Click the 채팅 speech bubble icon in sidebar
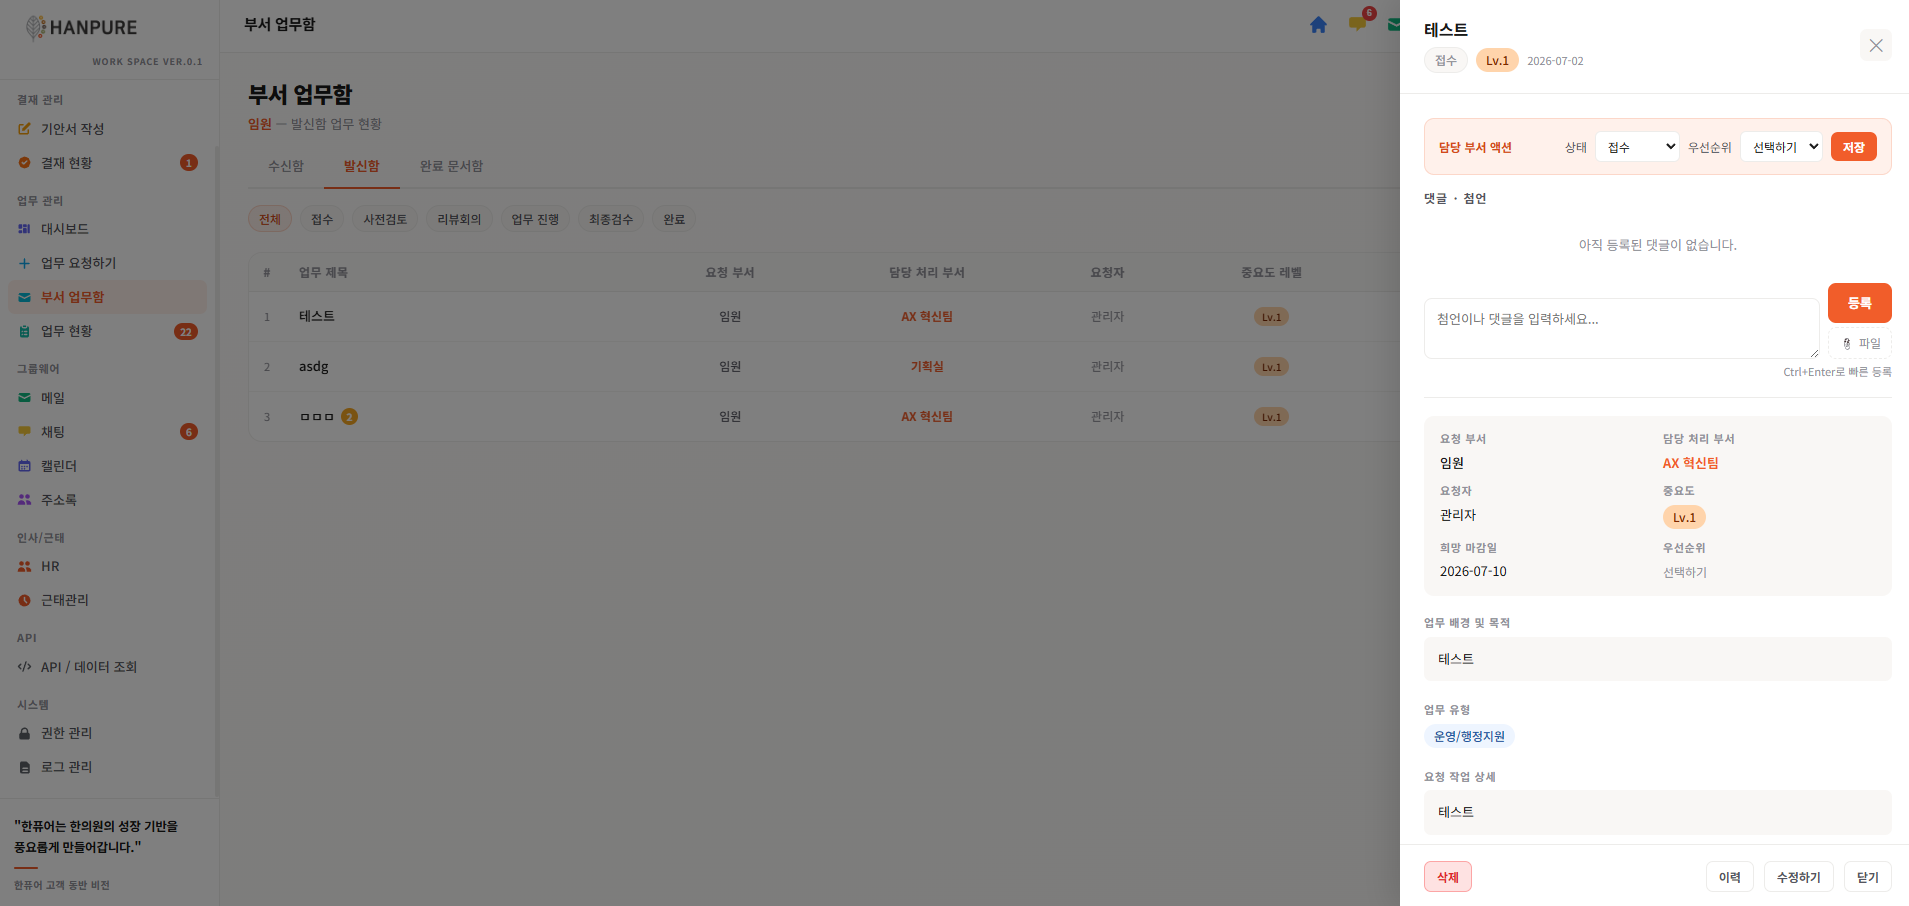The image size is (1909, 906). tap(24, 432)
